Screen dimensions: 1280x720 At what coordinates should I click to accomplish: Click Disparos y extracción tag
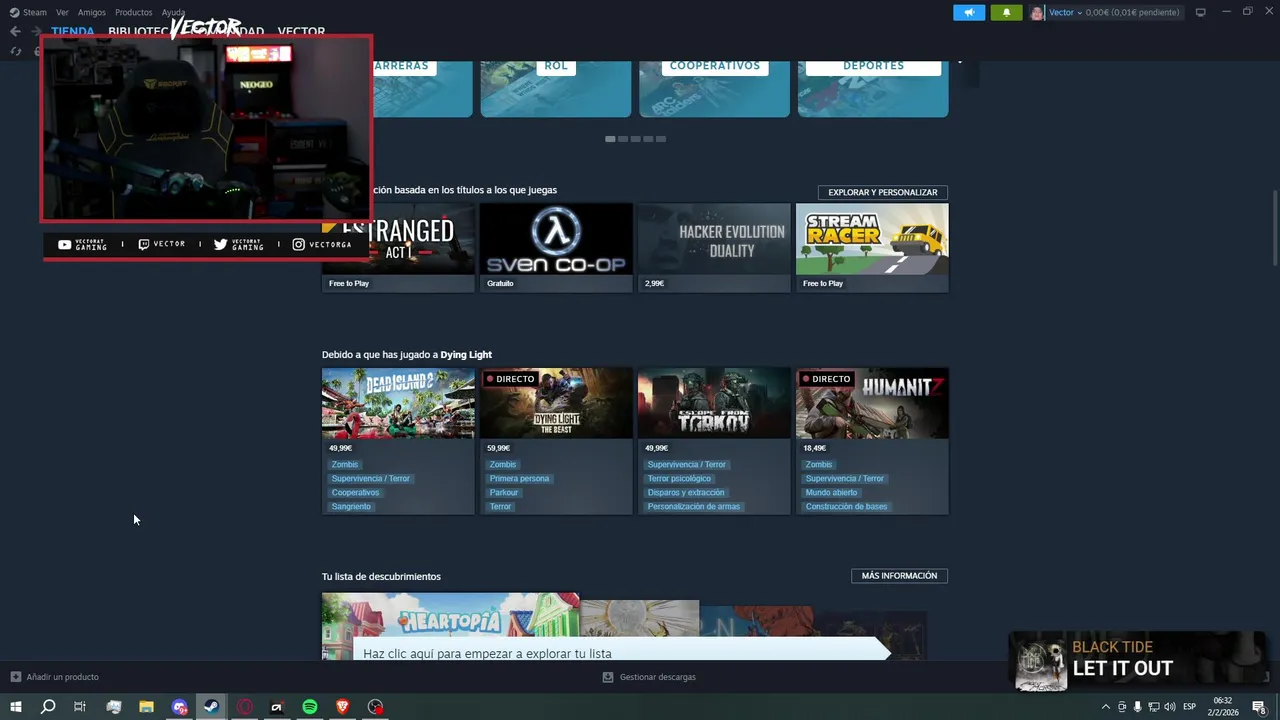coord(686,492)
